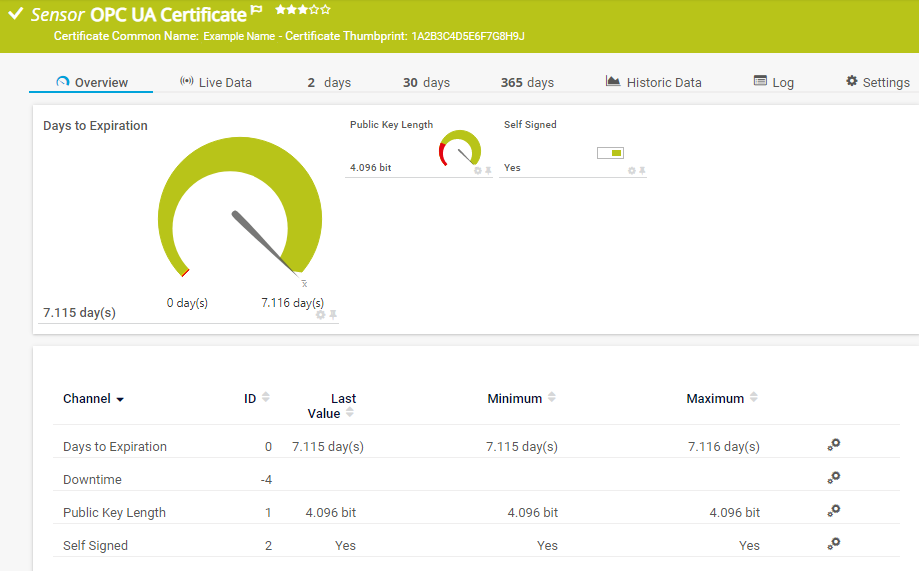This screenshot has height=571, width=919.
Task: Set priority to one star
Action: pyautogui.click(x=280, y=10)
